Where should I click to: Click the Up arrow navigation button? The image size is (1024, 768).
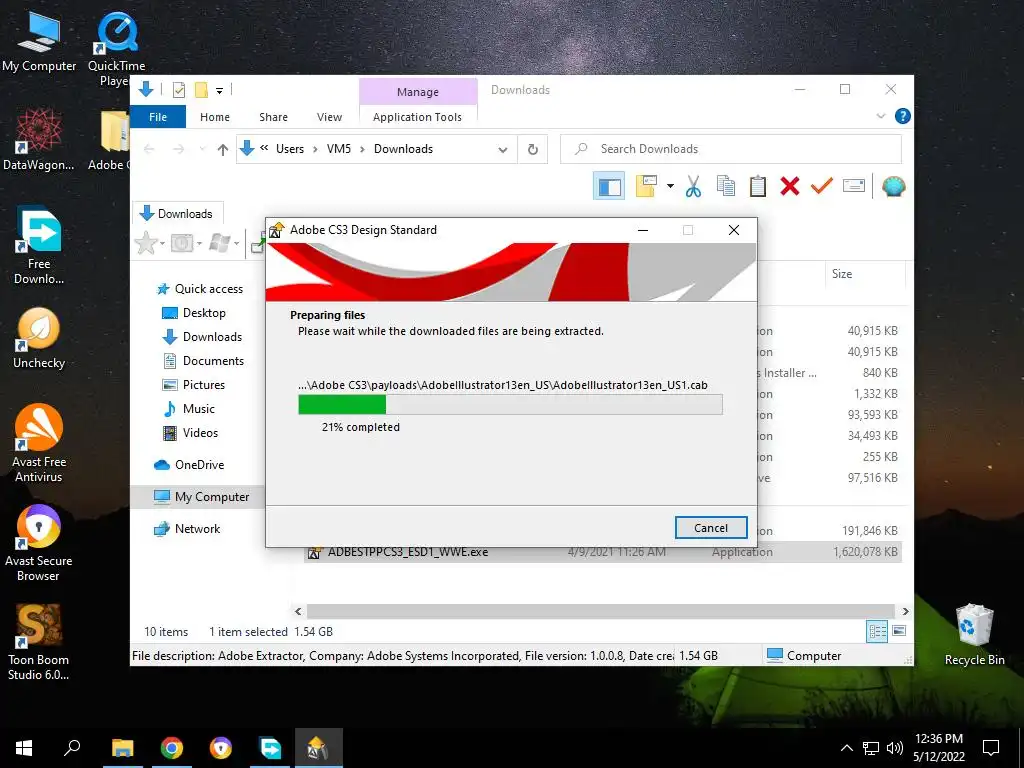click(223, 150)
